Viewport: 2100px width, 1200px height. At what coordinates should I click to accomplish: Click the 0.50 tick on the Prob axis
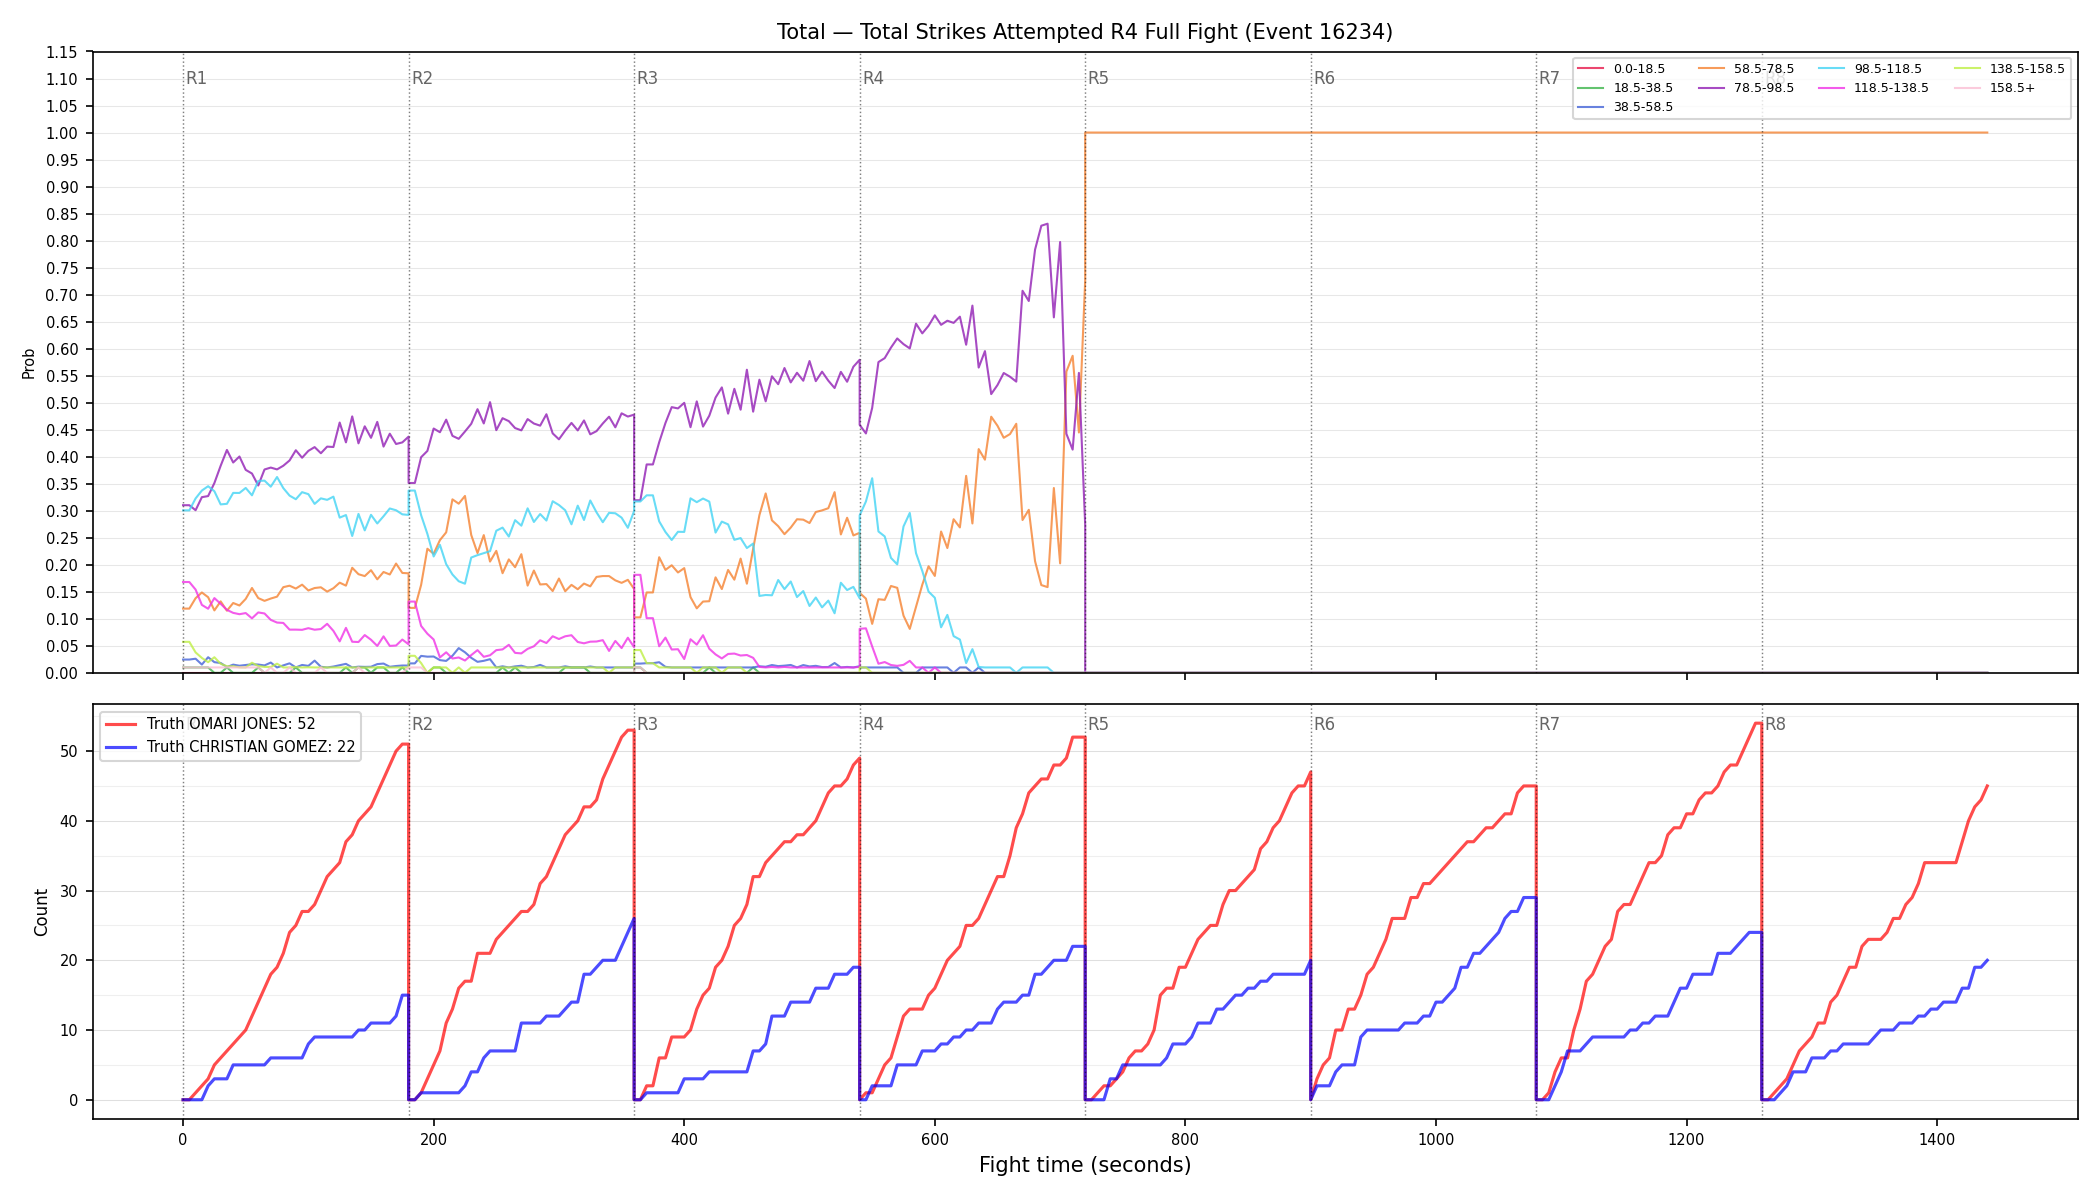(62, 403)
